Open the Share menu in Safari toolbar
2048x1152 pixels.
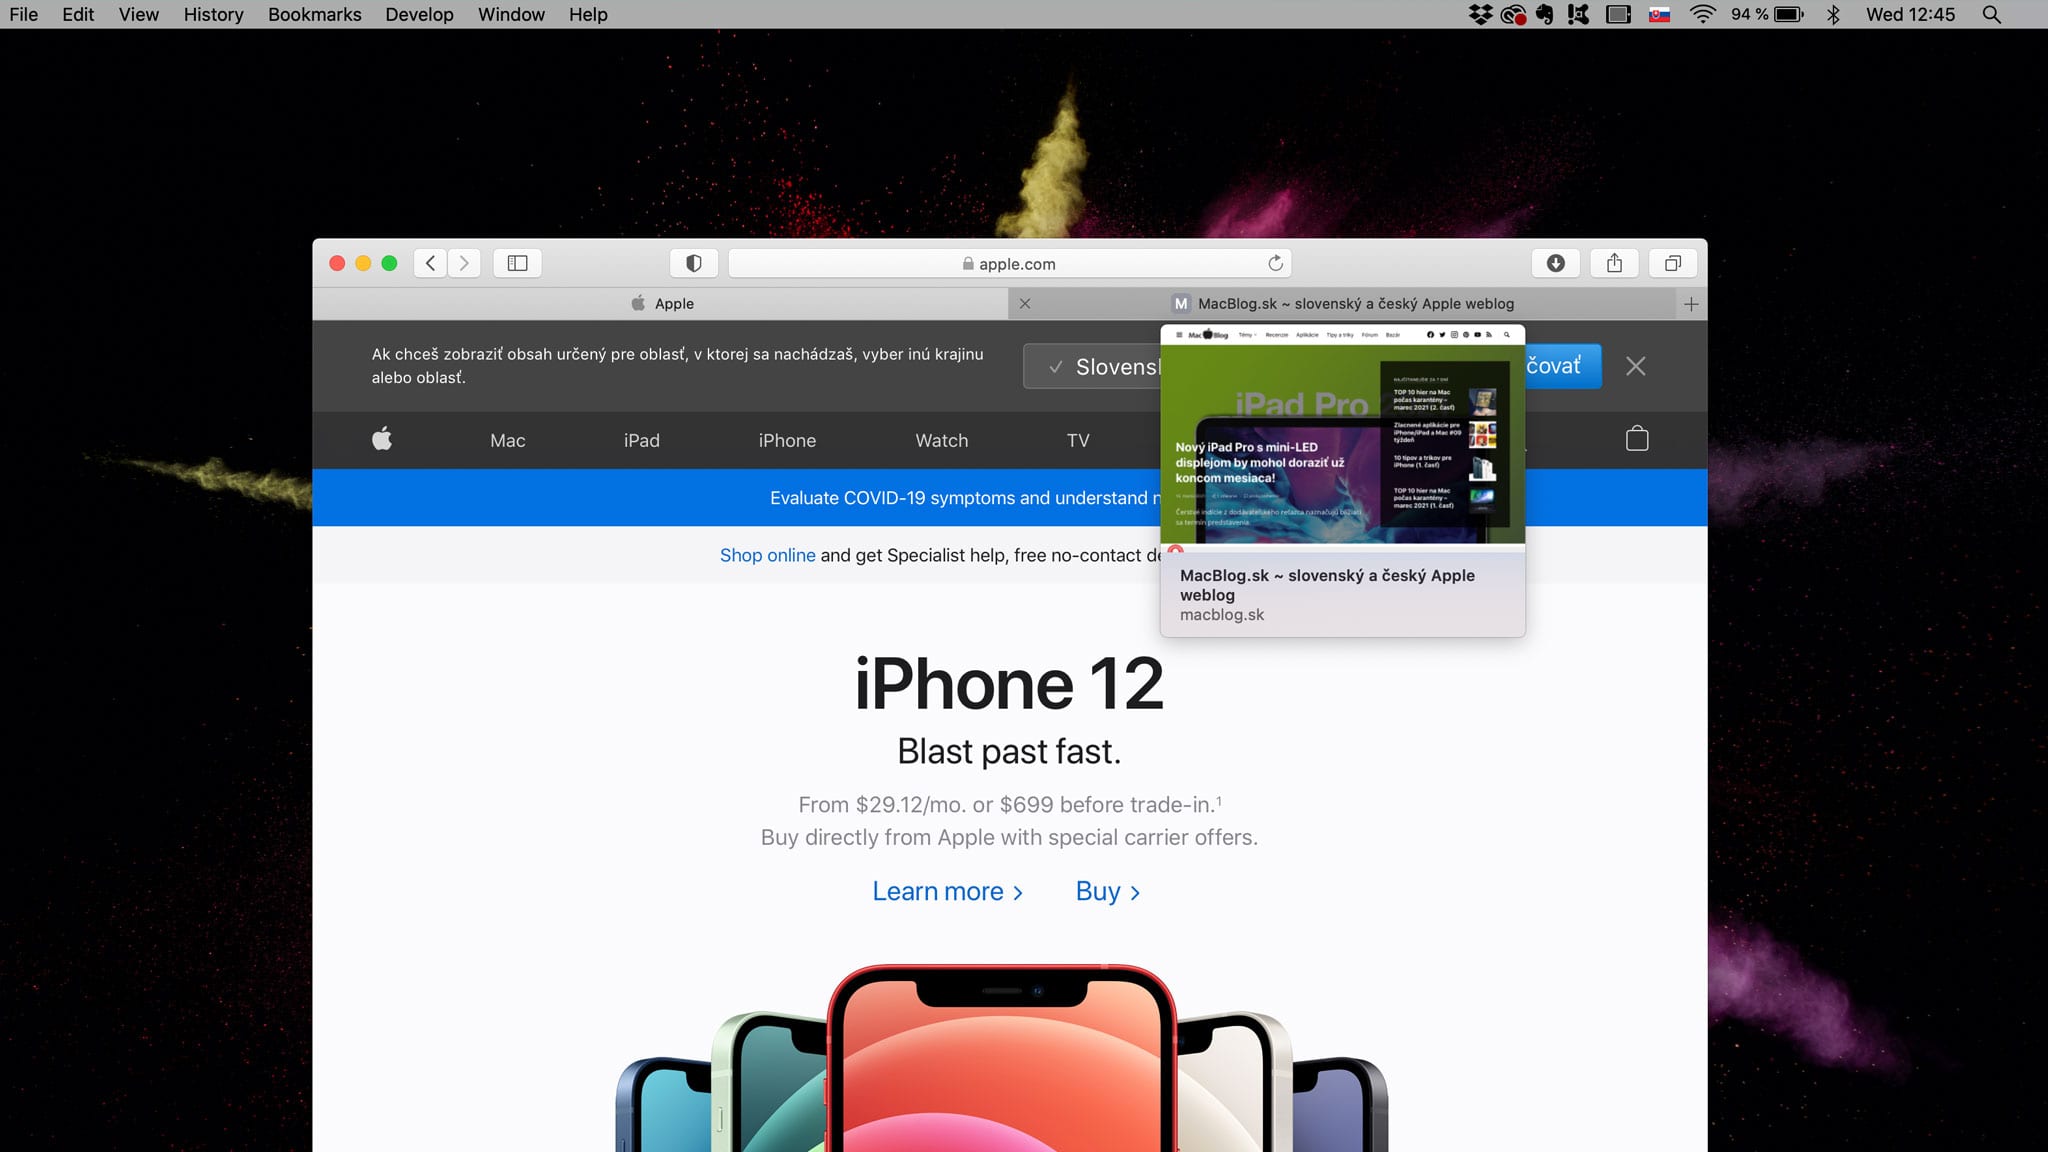click(1614, 263)
